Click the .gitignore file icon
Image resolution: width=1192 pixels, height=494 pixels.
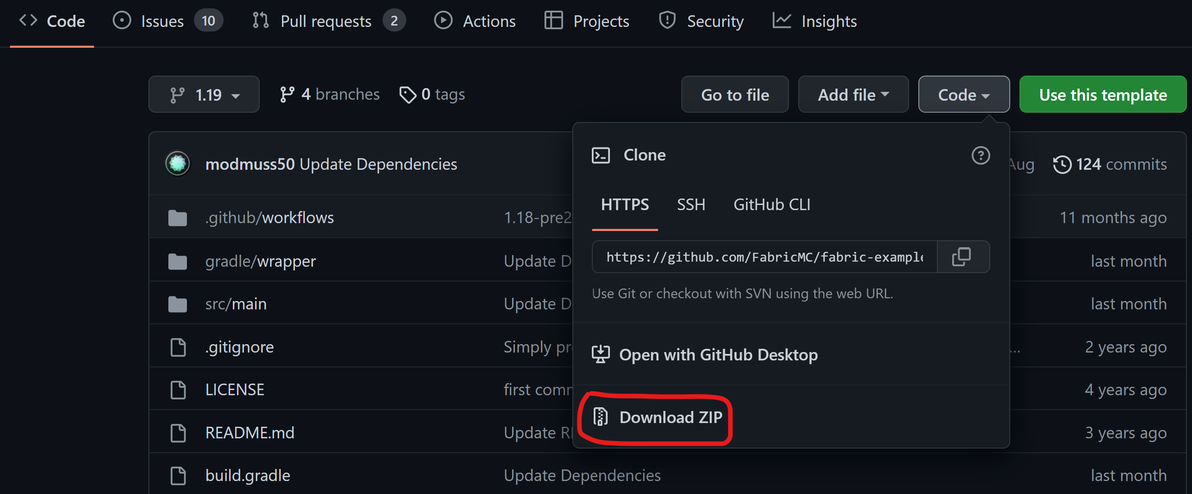178,347
